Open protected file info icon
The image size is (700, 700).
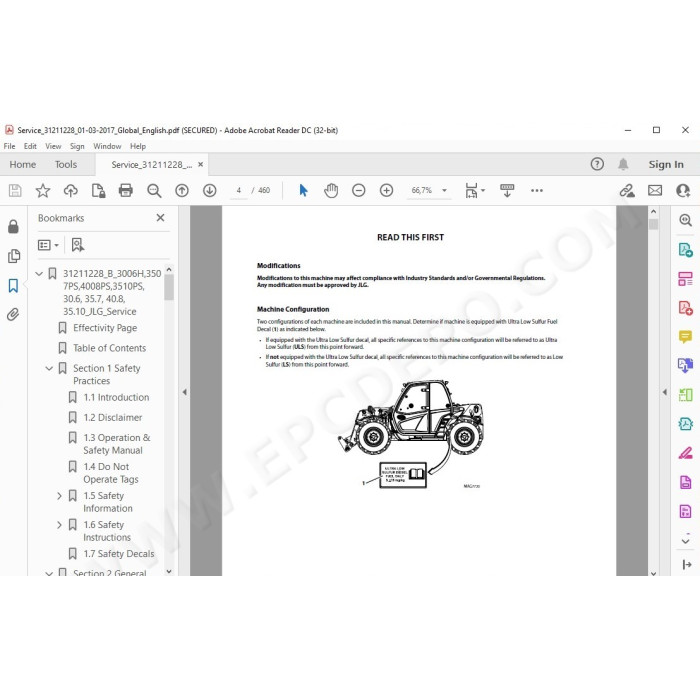pyautogui.click(x=98, y=191)
